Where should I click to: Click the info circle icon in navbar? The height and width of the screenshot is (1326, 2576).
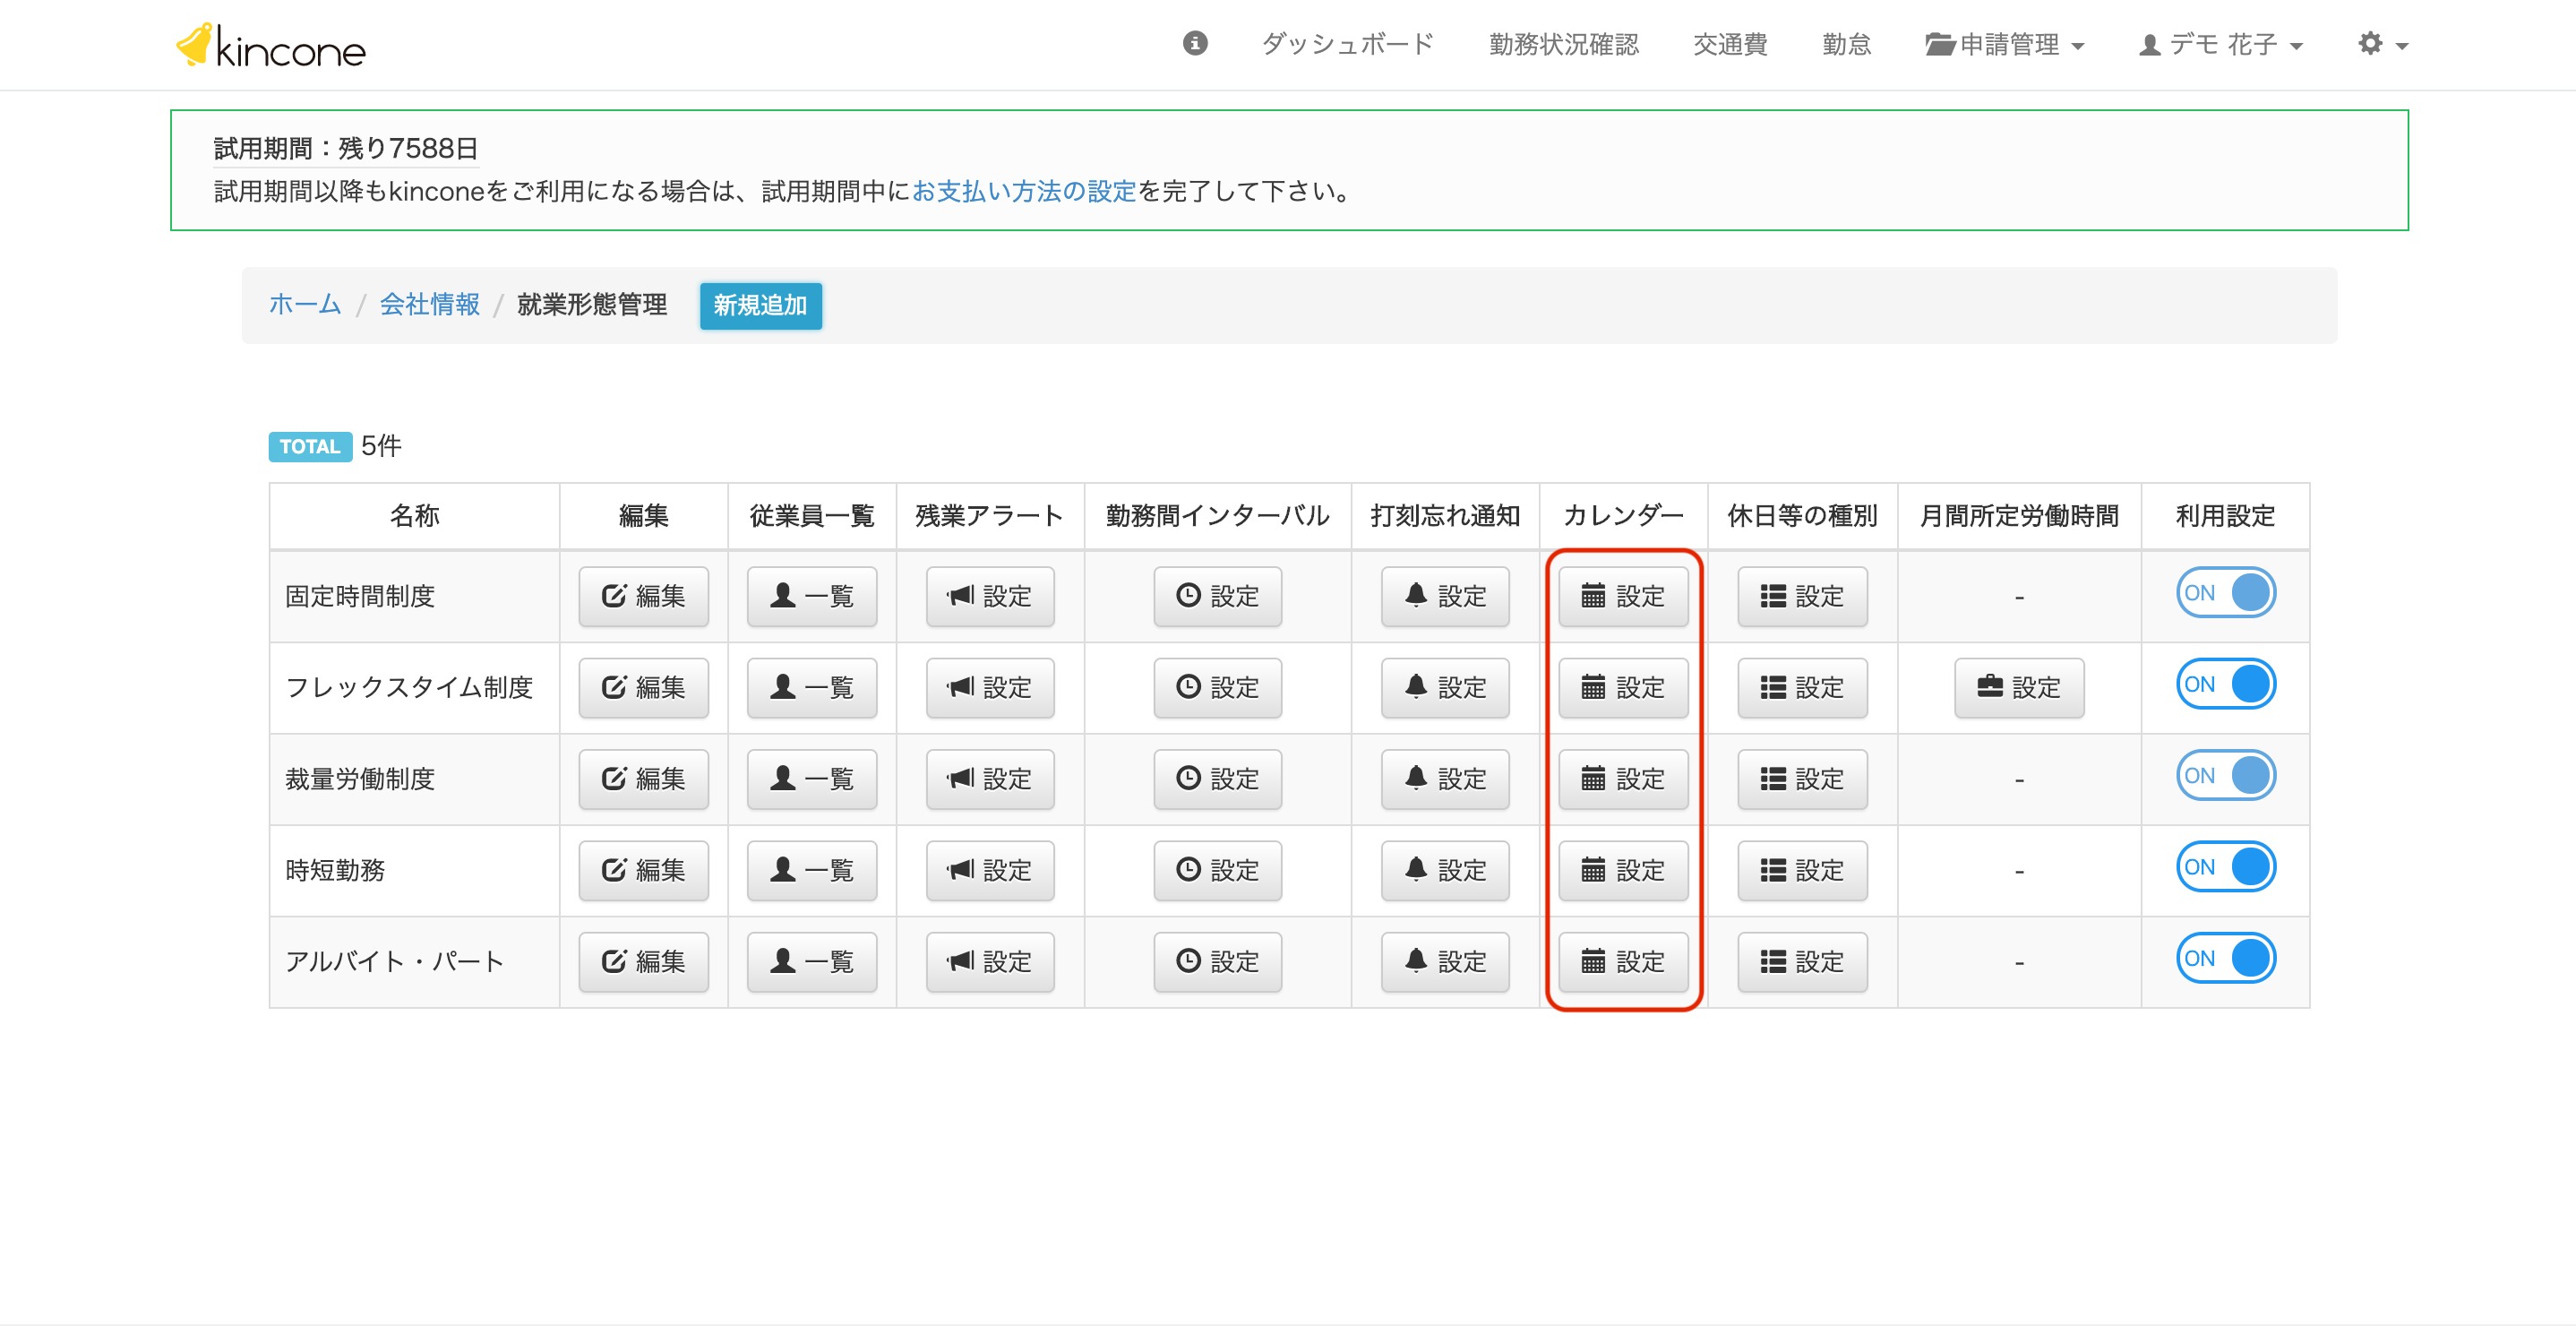coord(1194,44)
